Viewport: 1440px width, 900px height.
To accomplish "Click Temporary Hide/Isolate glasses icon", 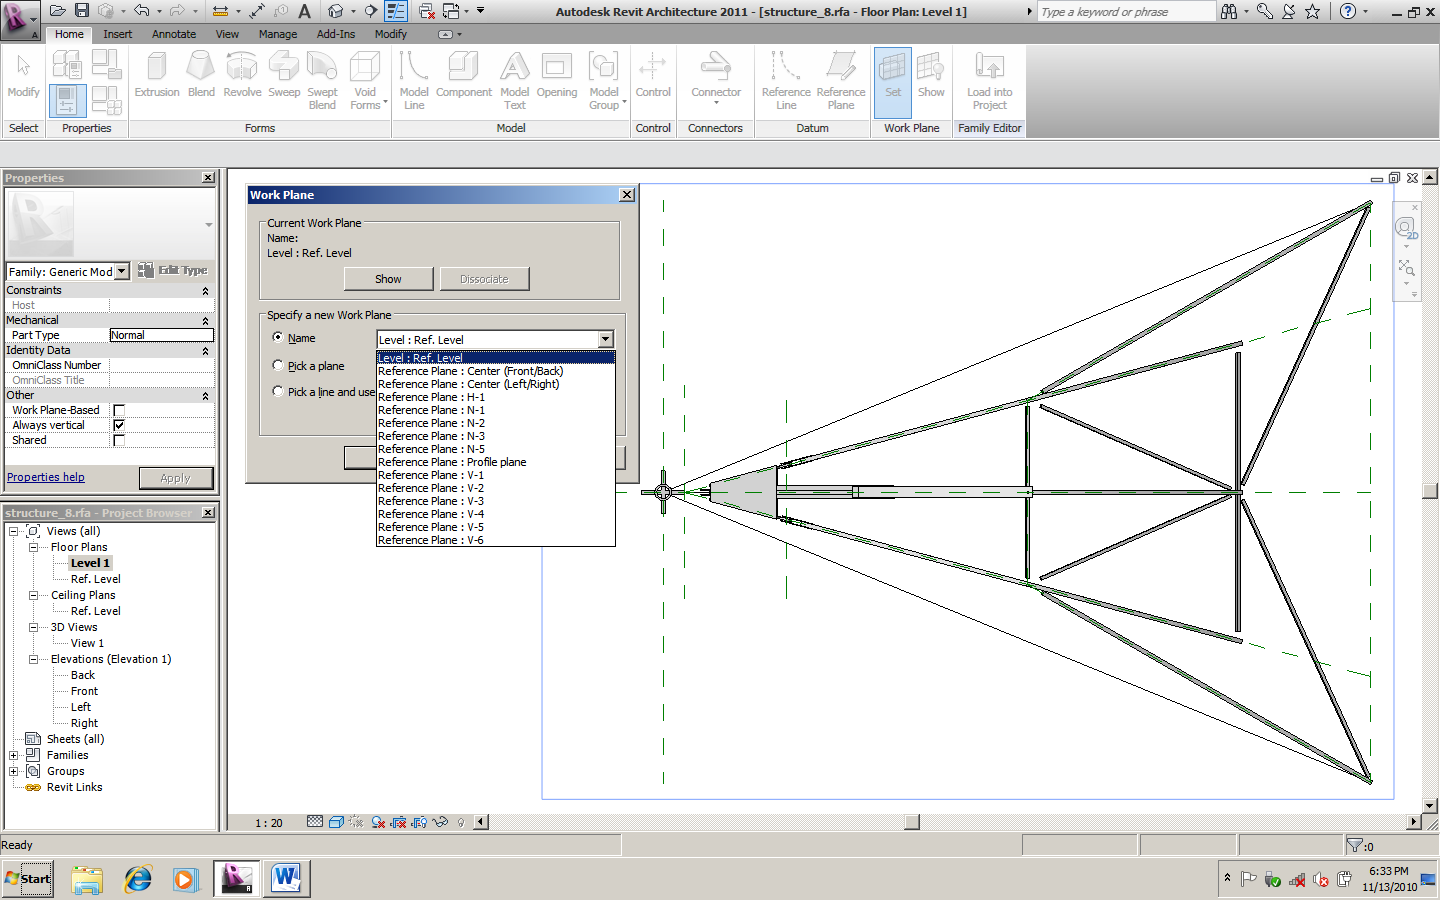I will pyautogui.click(x=440, y=822).
